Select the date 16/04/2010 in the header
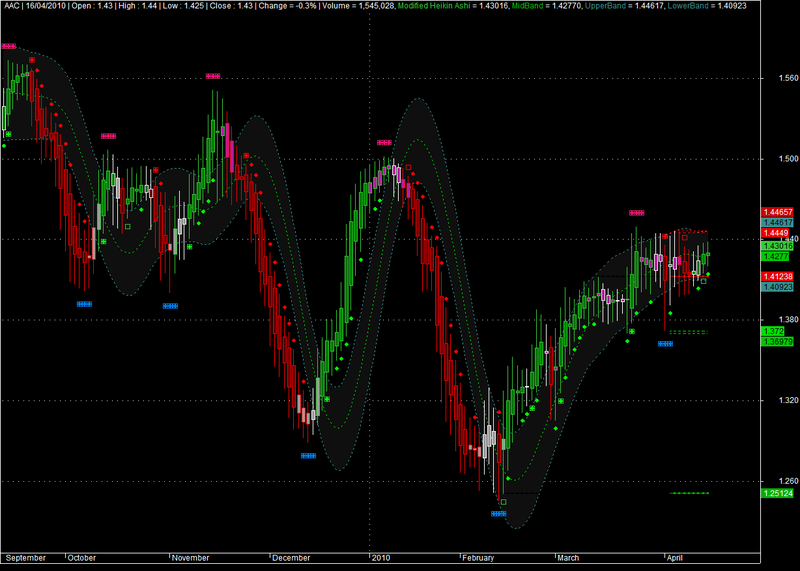 44,6
